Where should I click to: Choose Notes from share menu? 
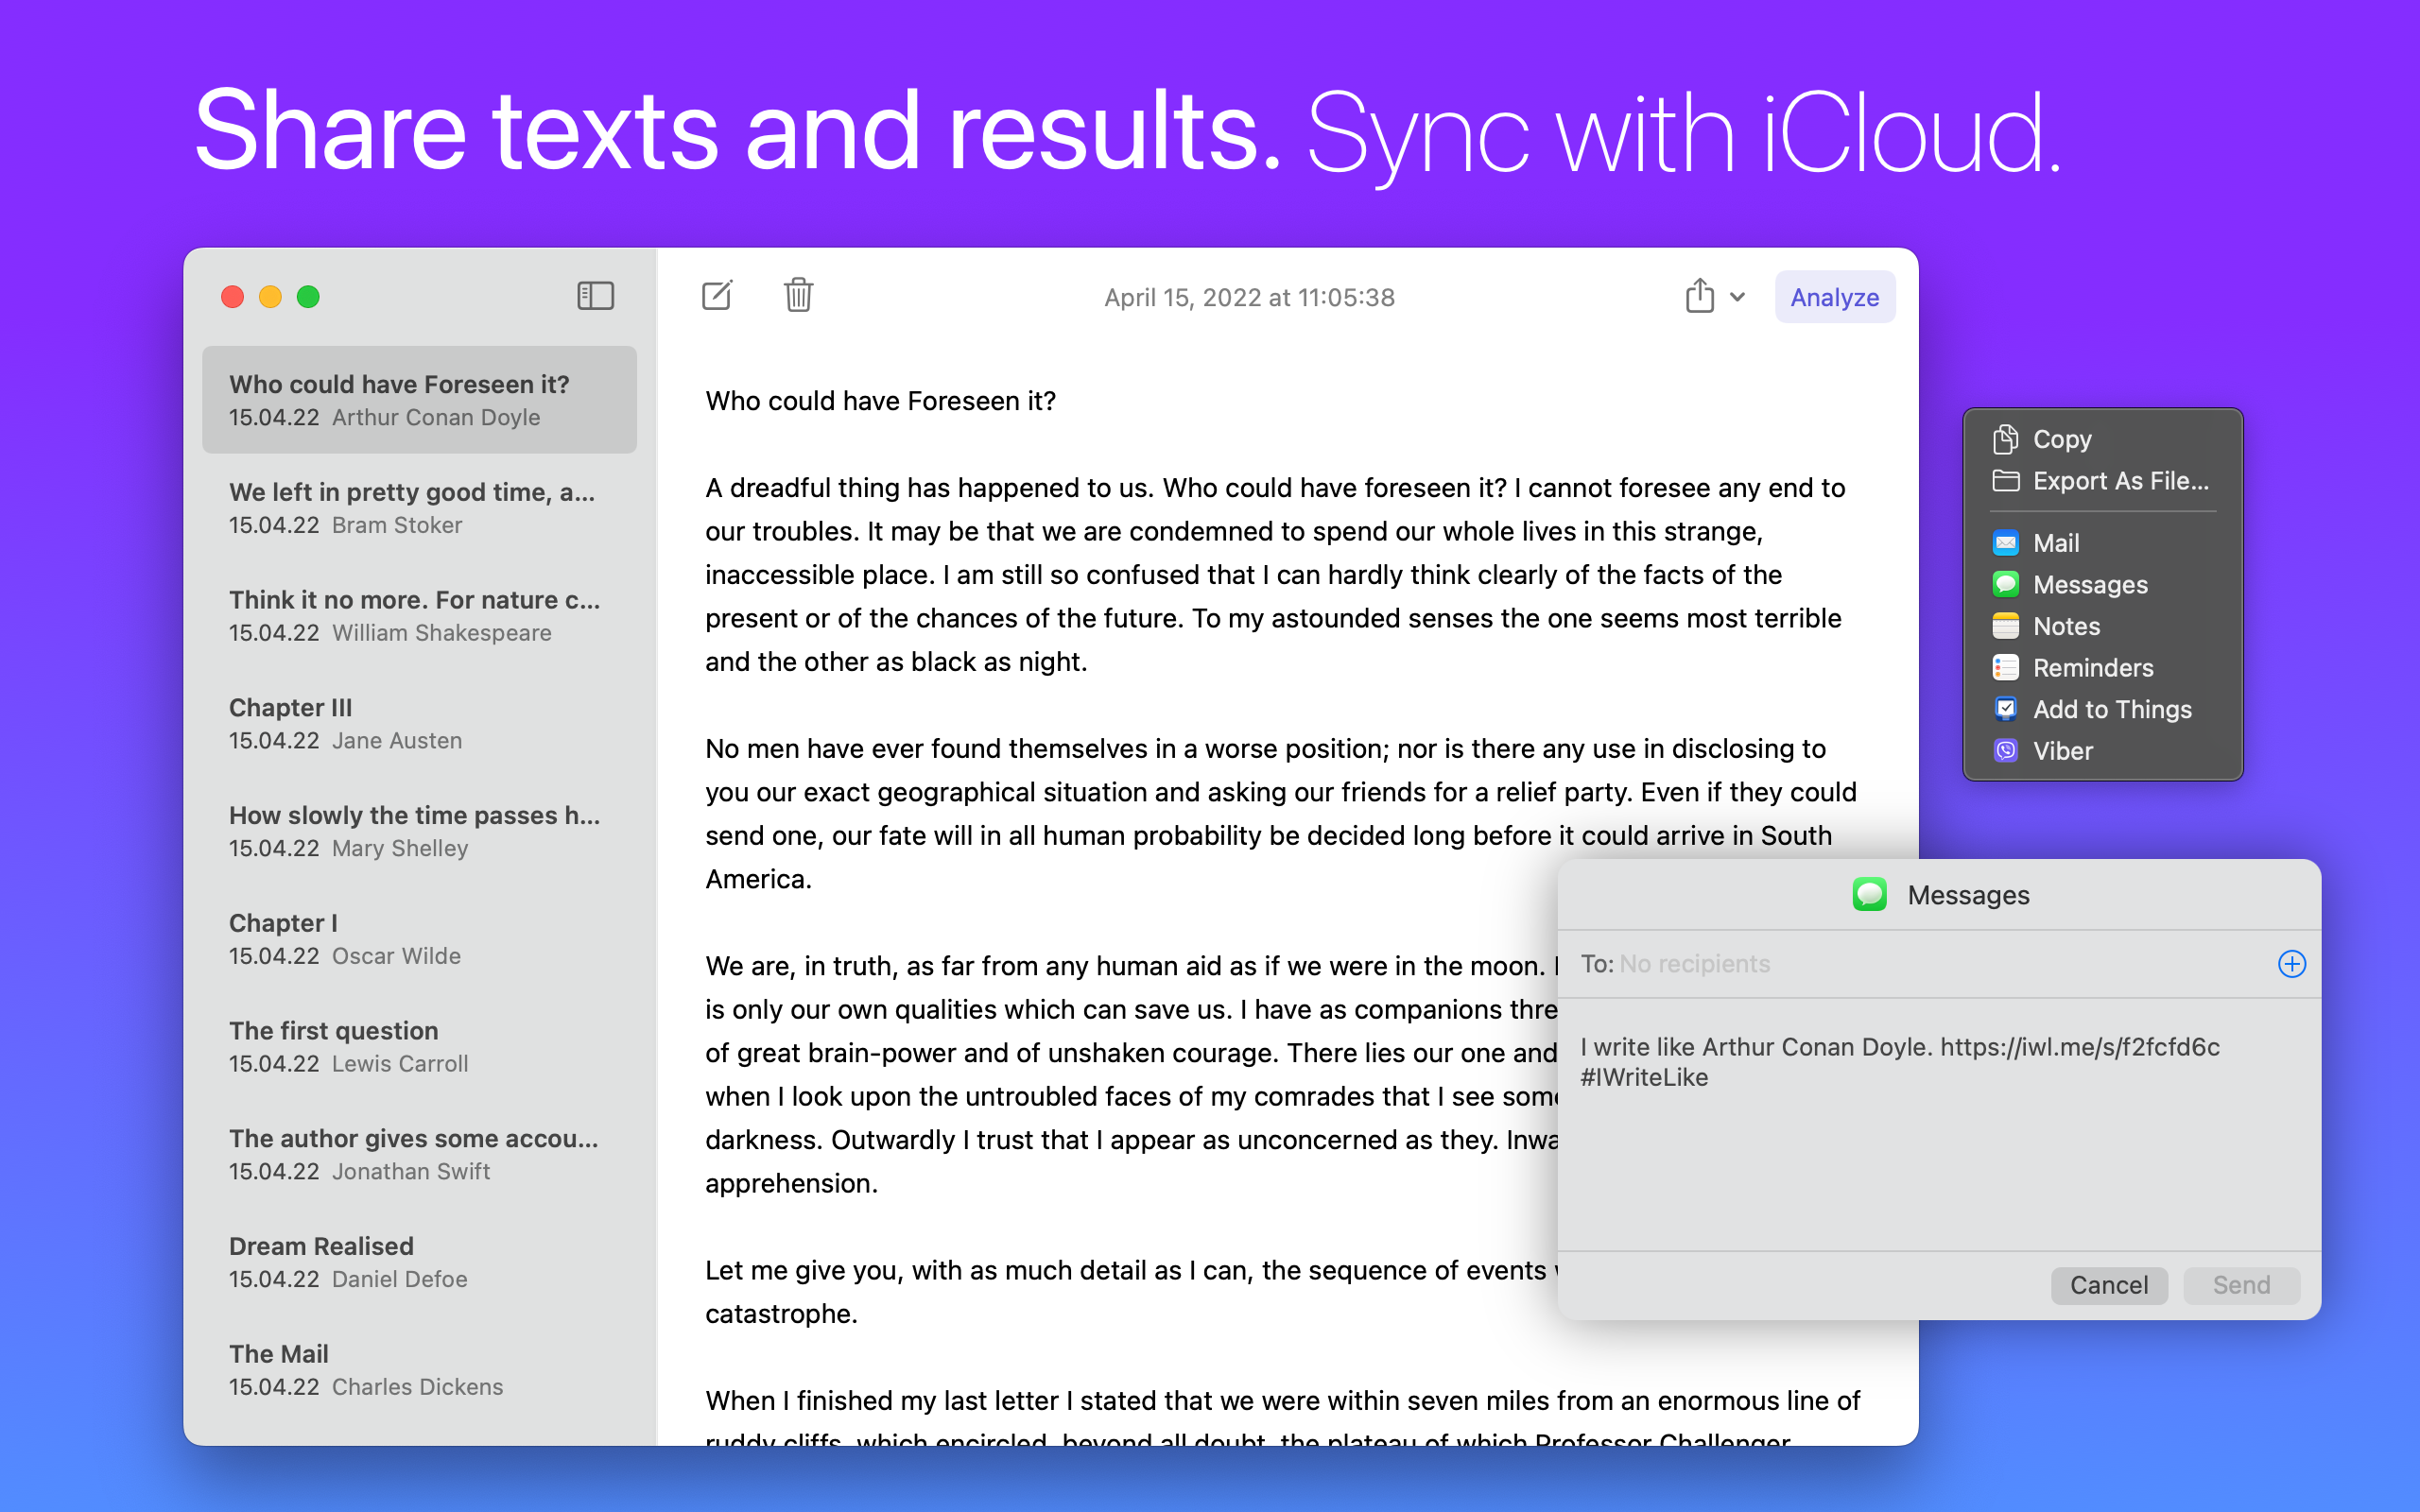coord(2066,626)
